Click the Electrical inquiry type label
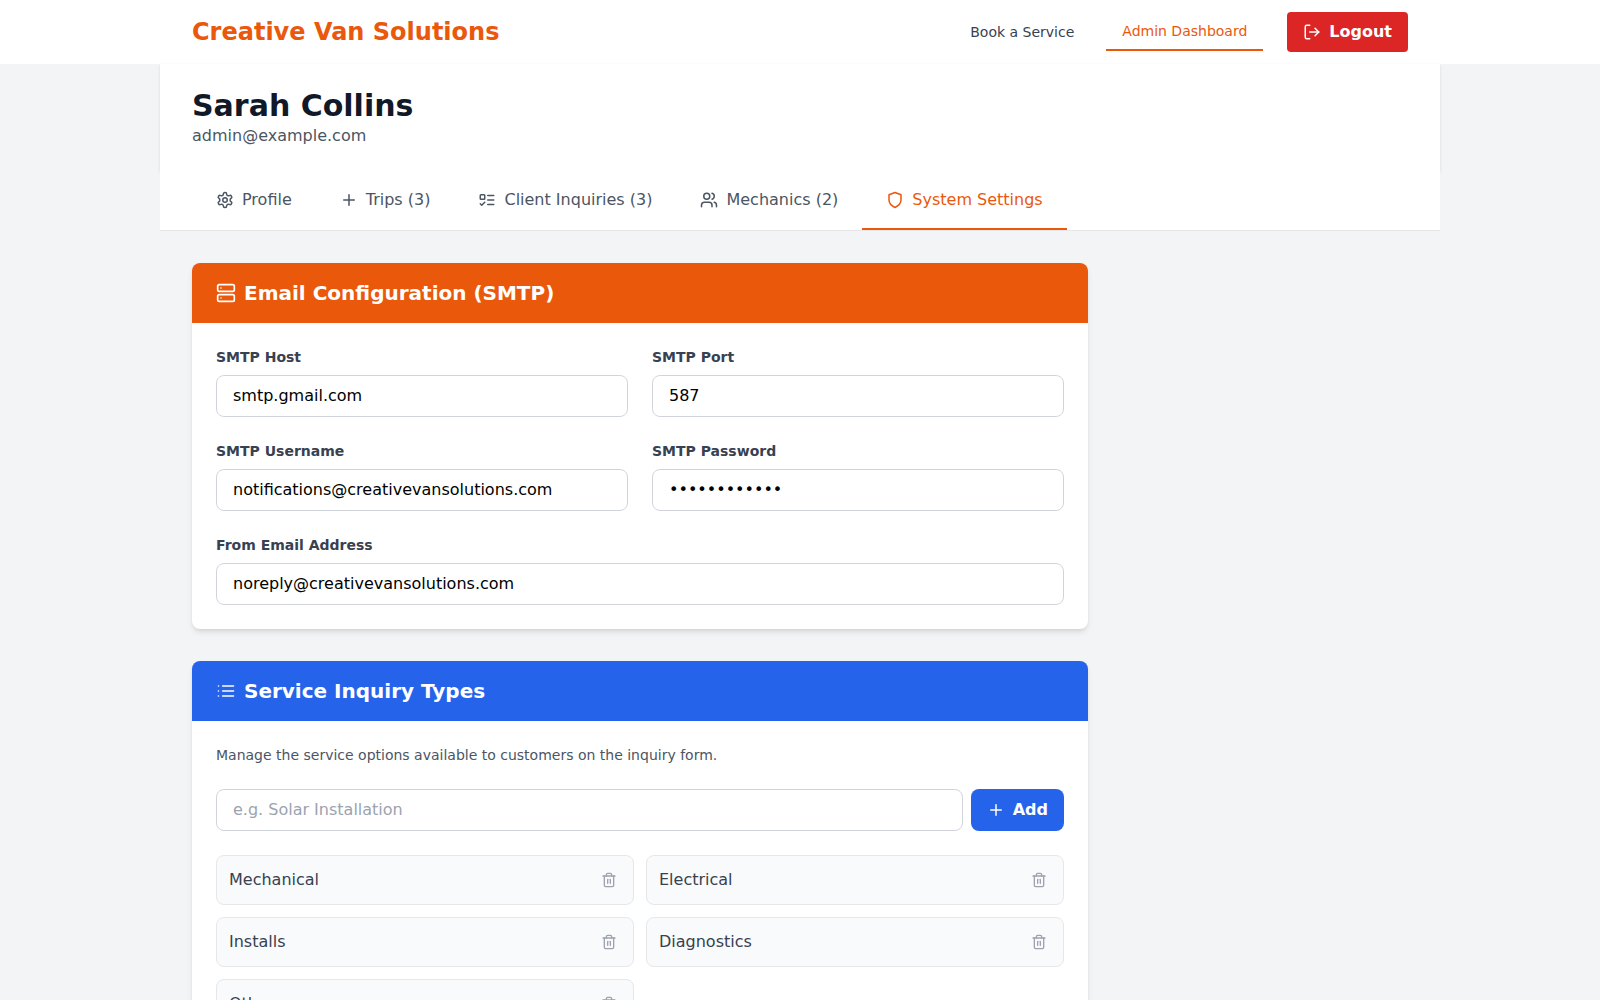 [x=695, y=880]
